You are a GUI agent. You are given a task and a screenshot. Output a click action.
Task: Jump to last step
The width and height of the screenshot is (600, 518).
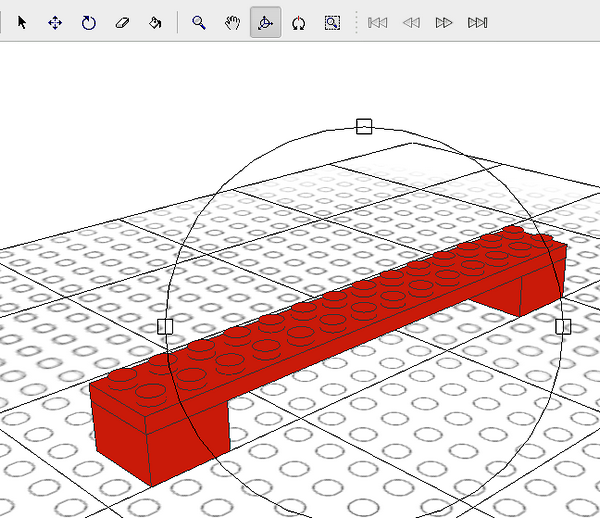tap(478, 23)
